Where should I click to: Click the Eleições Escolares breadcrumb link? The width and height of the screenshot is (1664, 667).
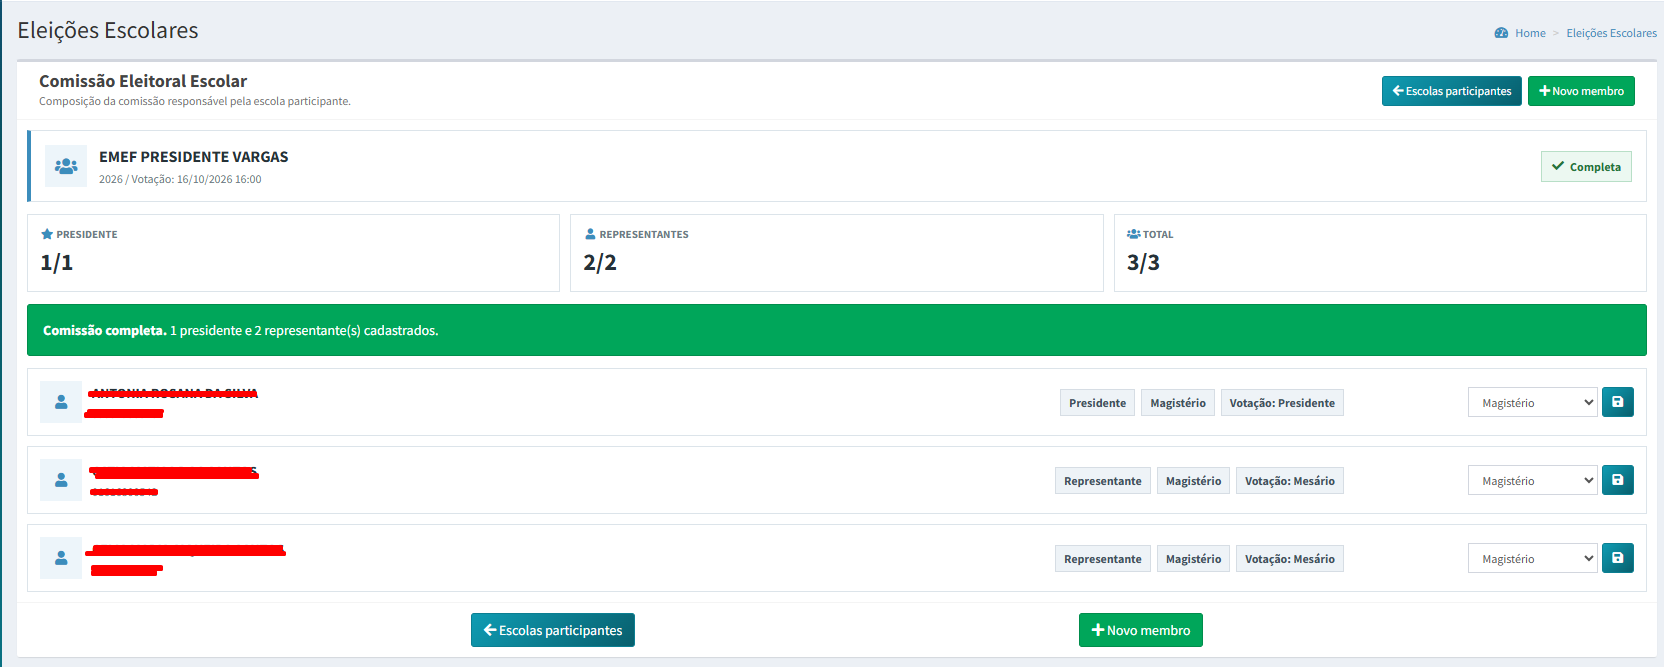click(1612, 33)
